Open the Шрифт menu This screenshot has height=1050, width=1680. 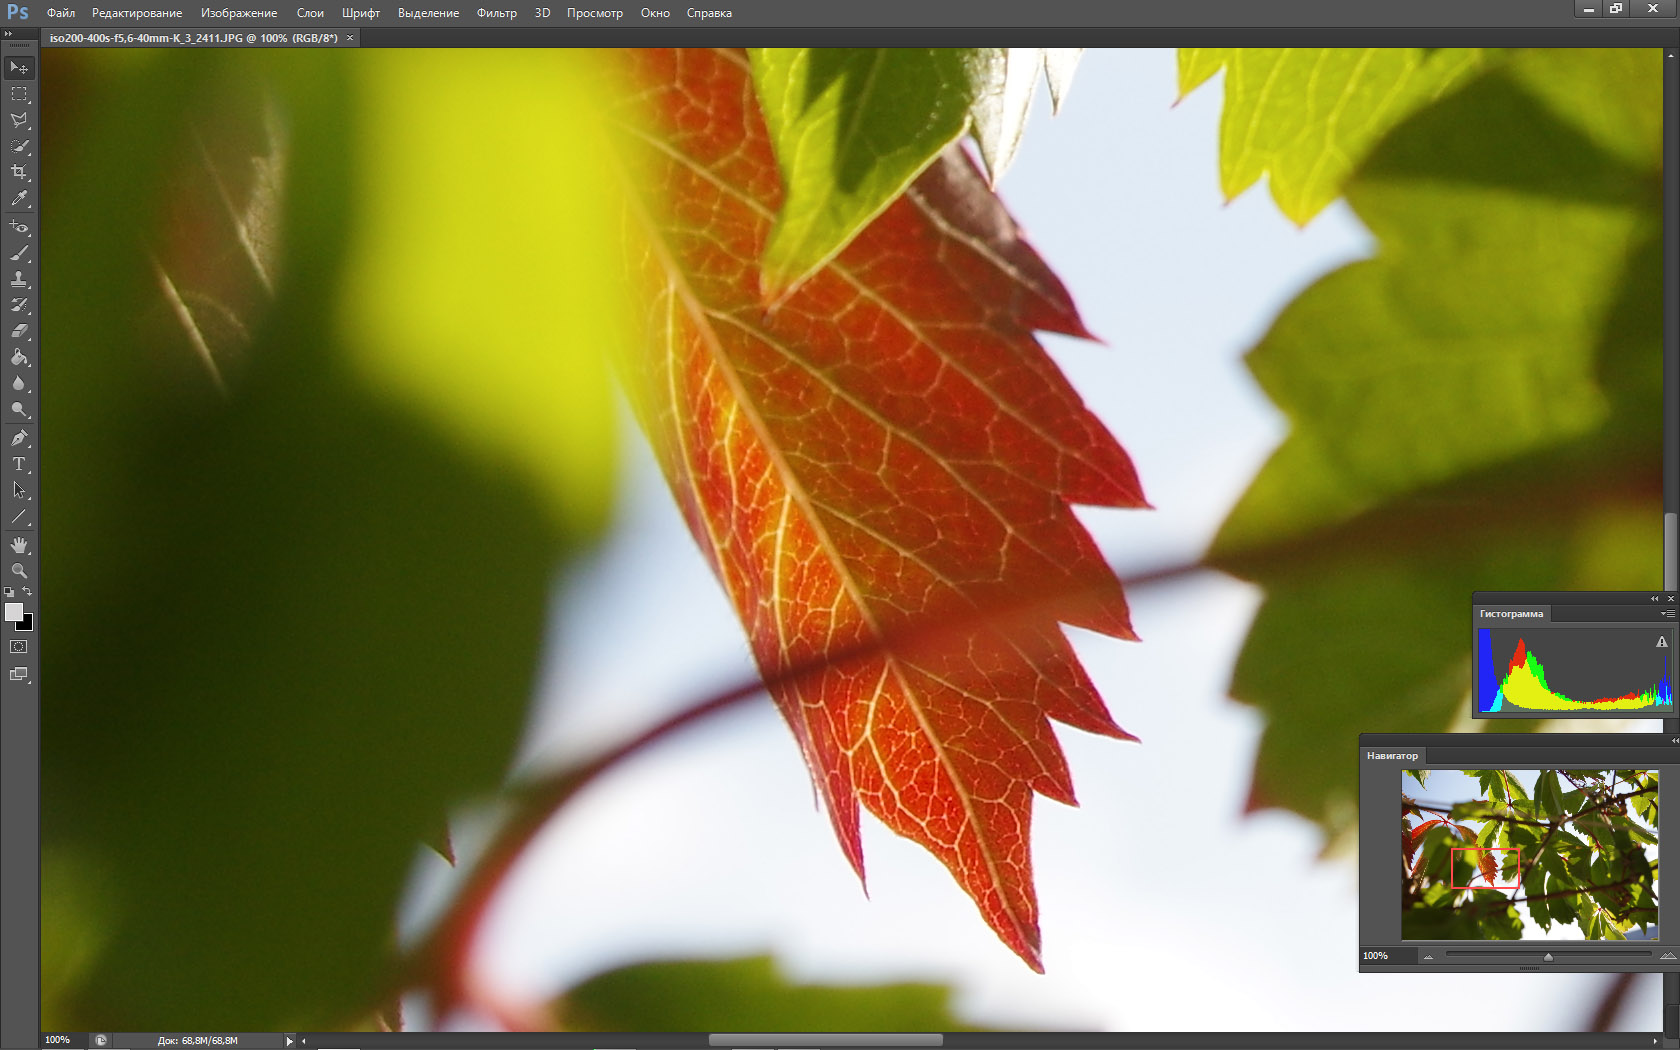(x=361, y=13)
